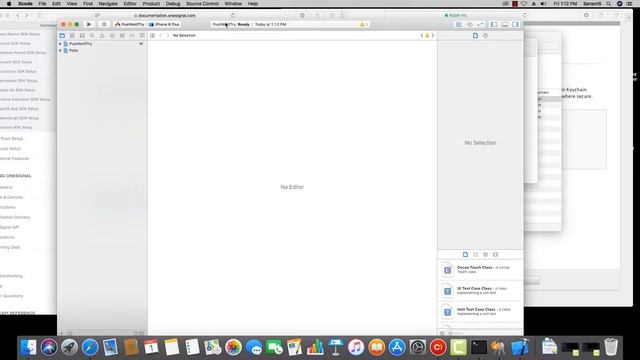The height and width of the screenshot is (360, 640).
Task: Open the Source Control navigator
Action: tap(72, 36)
